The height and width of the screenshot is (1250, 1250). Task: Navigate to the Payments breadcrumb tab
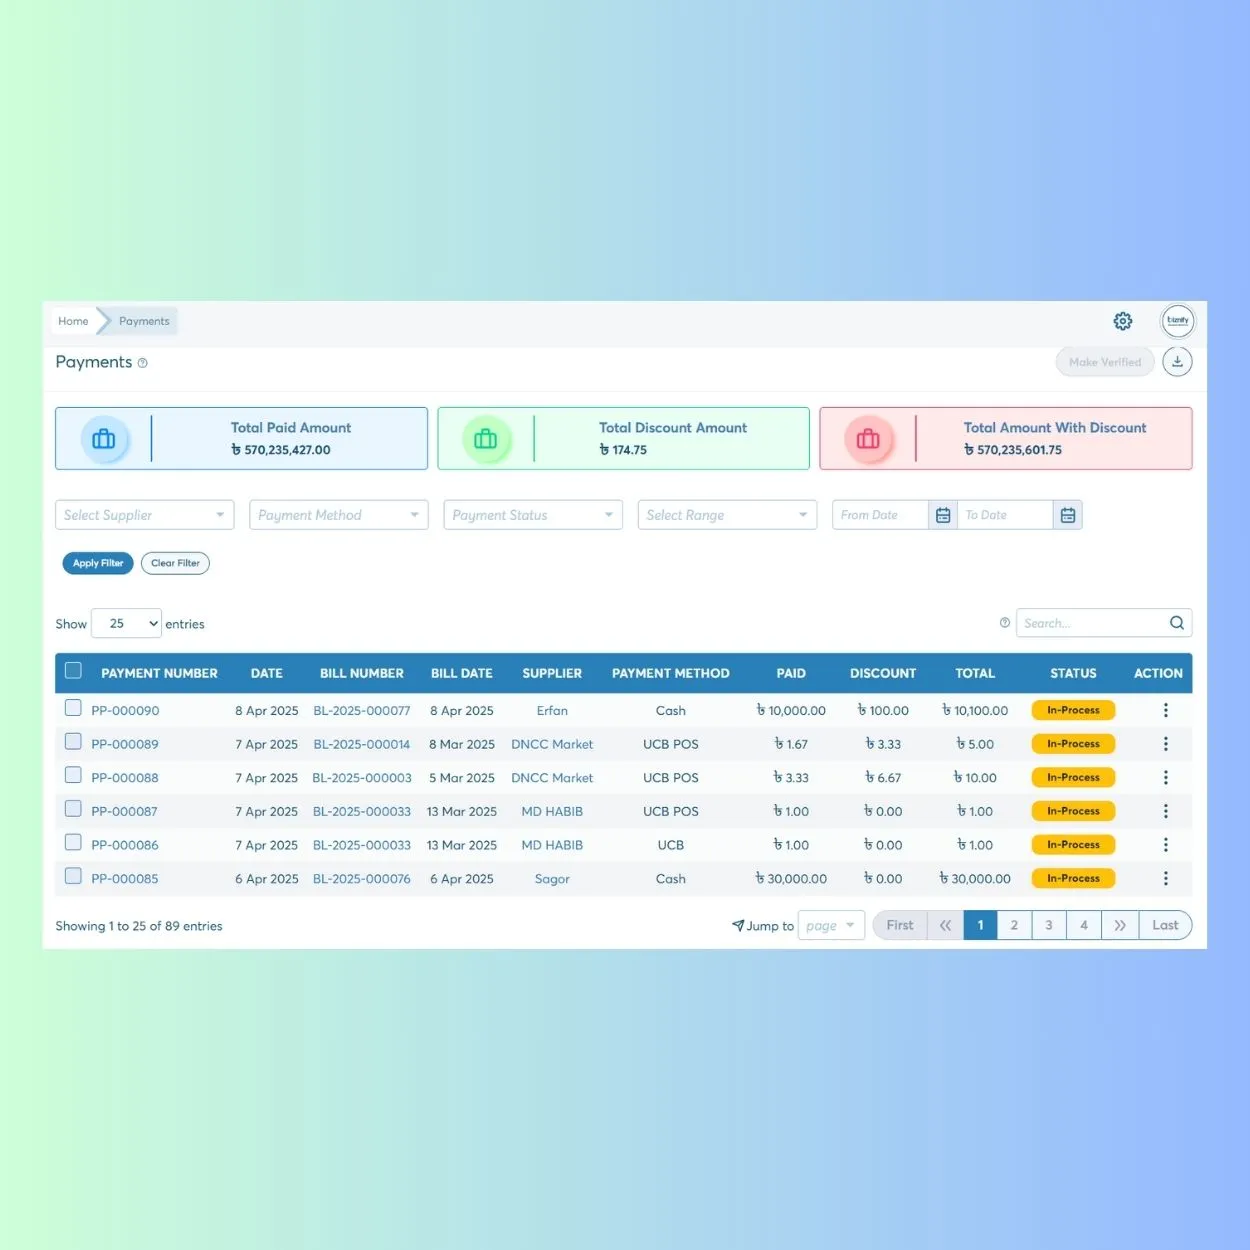coord(143,321)
